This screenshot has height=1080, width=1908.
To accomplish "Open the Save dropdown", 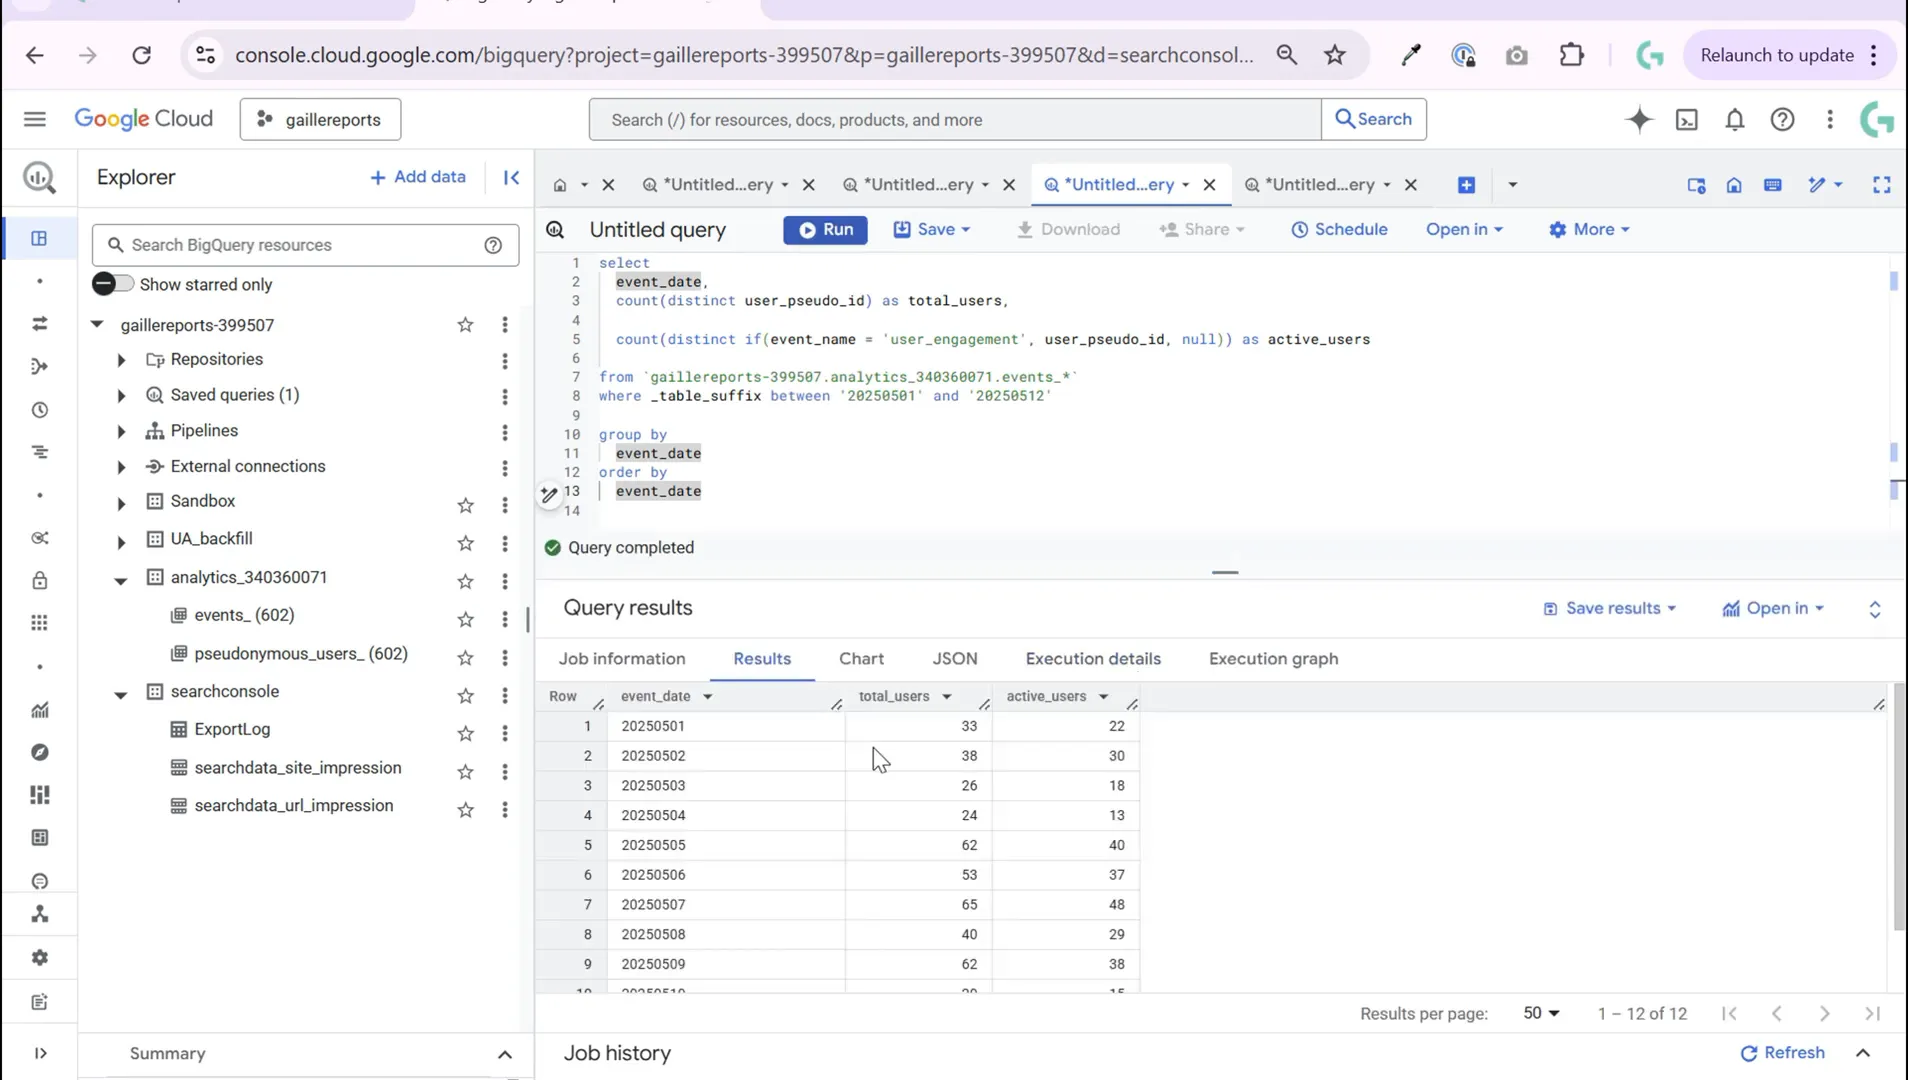I will 932,229.
